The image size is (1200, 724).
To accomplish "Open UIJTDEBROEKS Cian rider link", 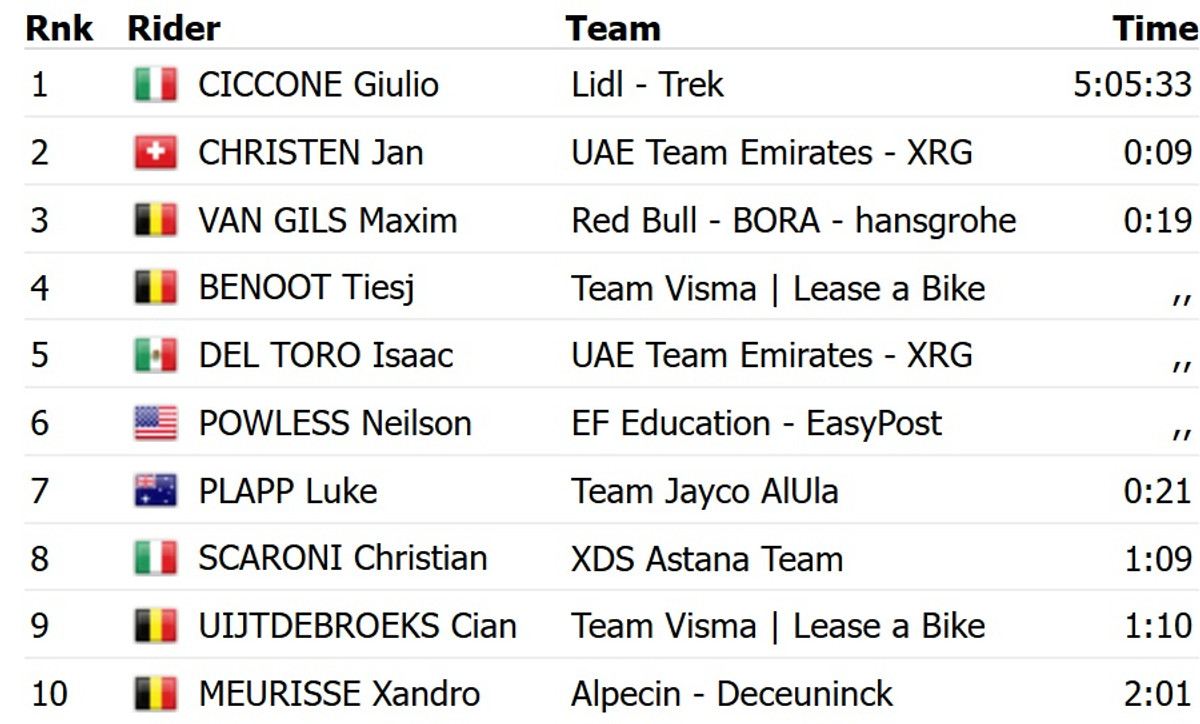I will point(357,626).
